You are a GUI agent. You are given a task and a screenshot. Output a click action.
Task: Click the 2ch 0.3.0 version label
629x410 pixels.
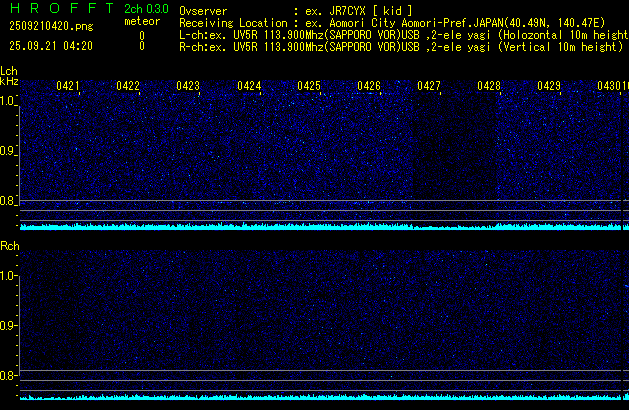[146, 9]
